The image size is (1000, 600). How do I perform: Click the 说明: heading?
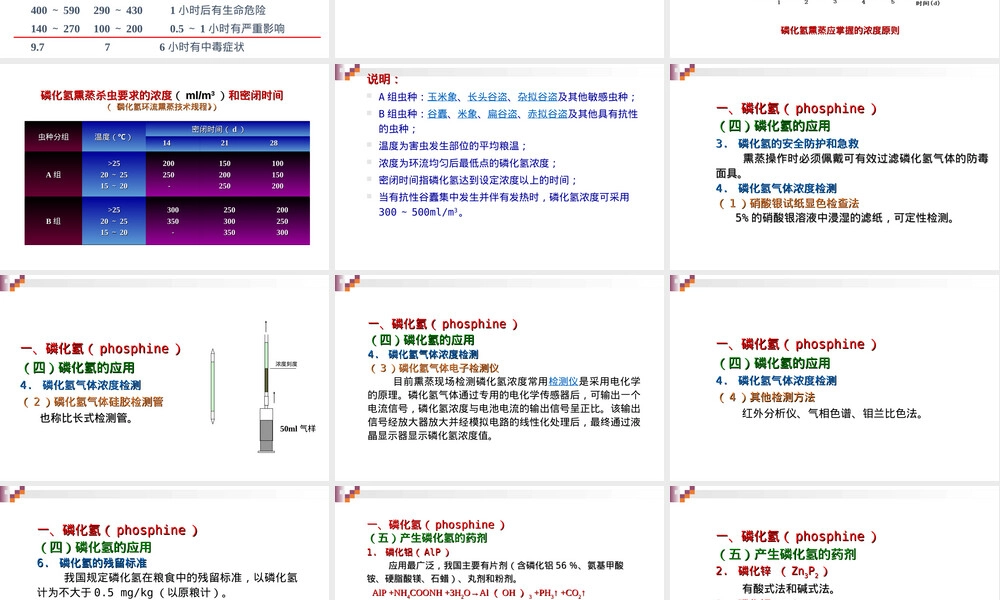coord(383,79)
